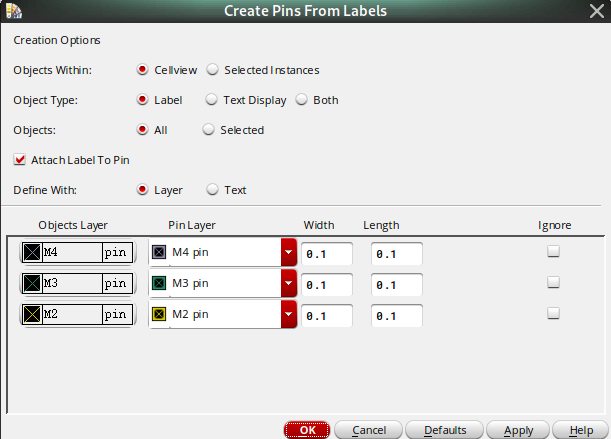This screenshot has height=439, width=611.
Task: Click the M2 objects layer swatch icon
Action: tap(32, 315)
